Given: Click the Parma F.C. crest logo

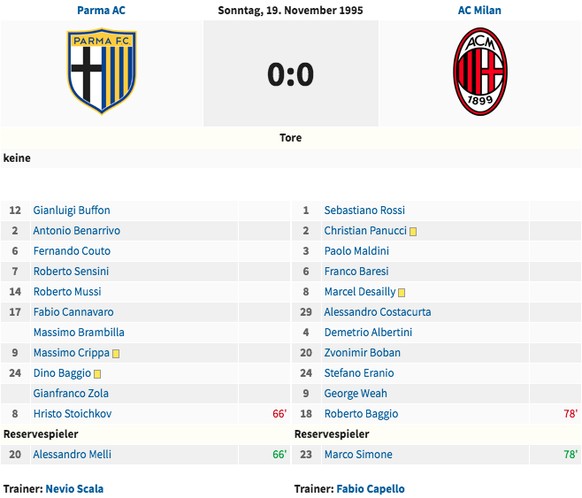Looking at the screenshot, I should [x=101, y=71].
